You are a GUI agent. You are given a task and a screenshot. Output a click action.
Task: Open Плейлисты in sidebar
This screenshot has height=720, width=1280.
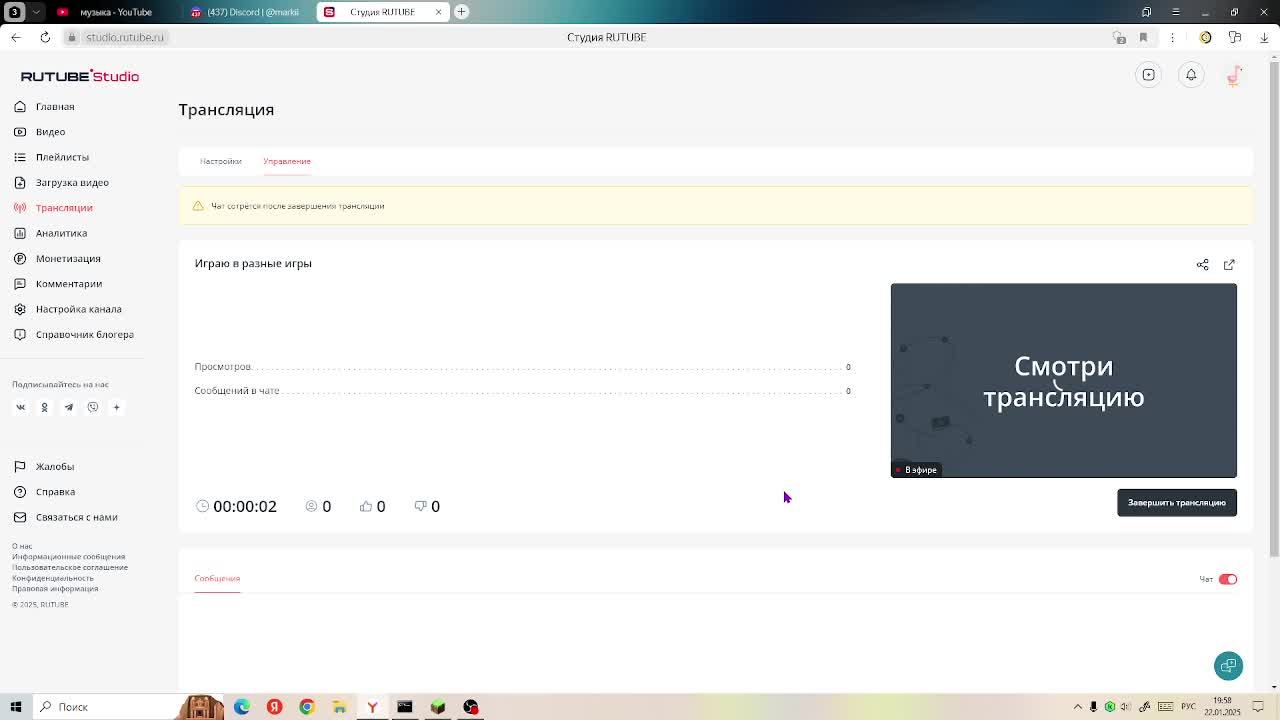click(x=62, y=157)
